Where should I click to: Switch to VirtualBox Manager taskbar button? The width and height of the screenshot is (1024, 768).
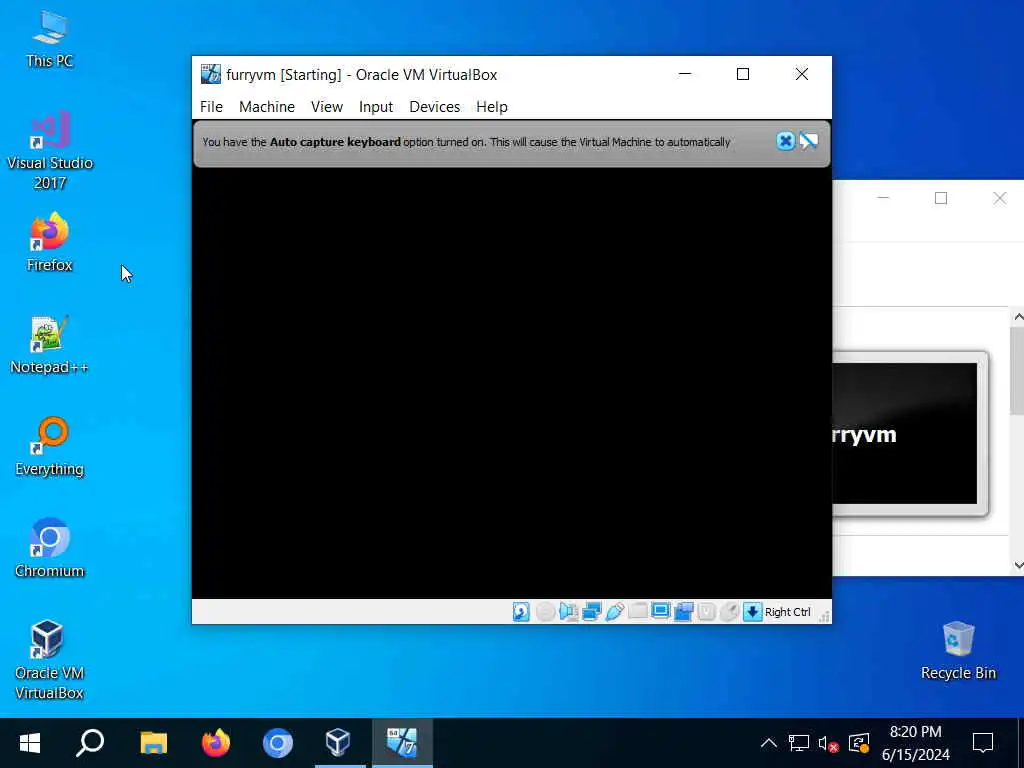[340, 743]
